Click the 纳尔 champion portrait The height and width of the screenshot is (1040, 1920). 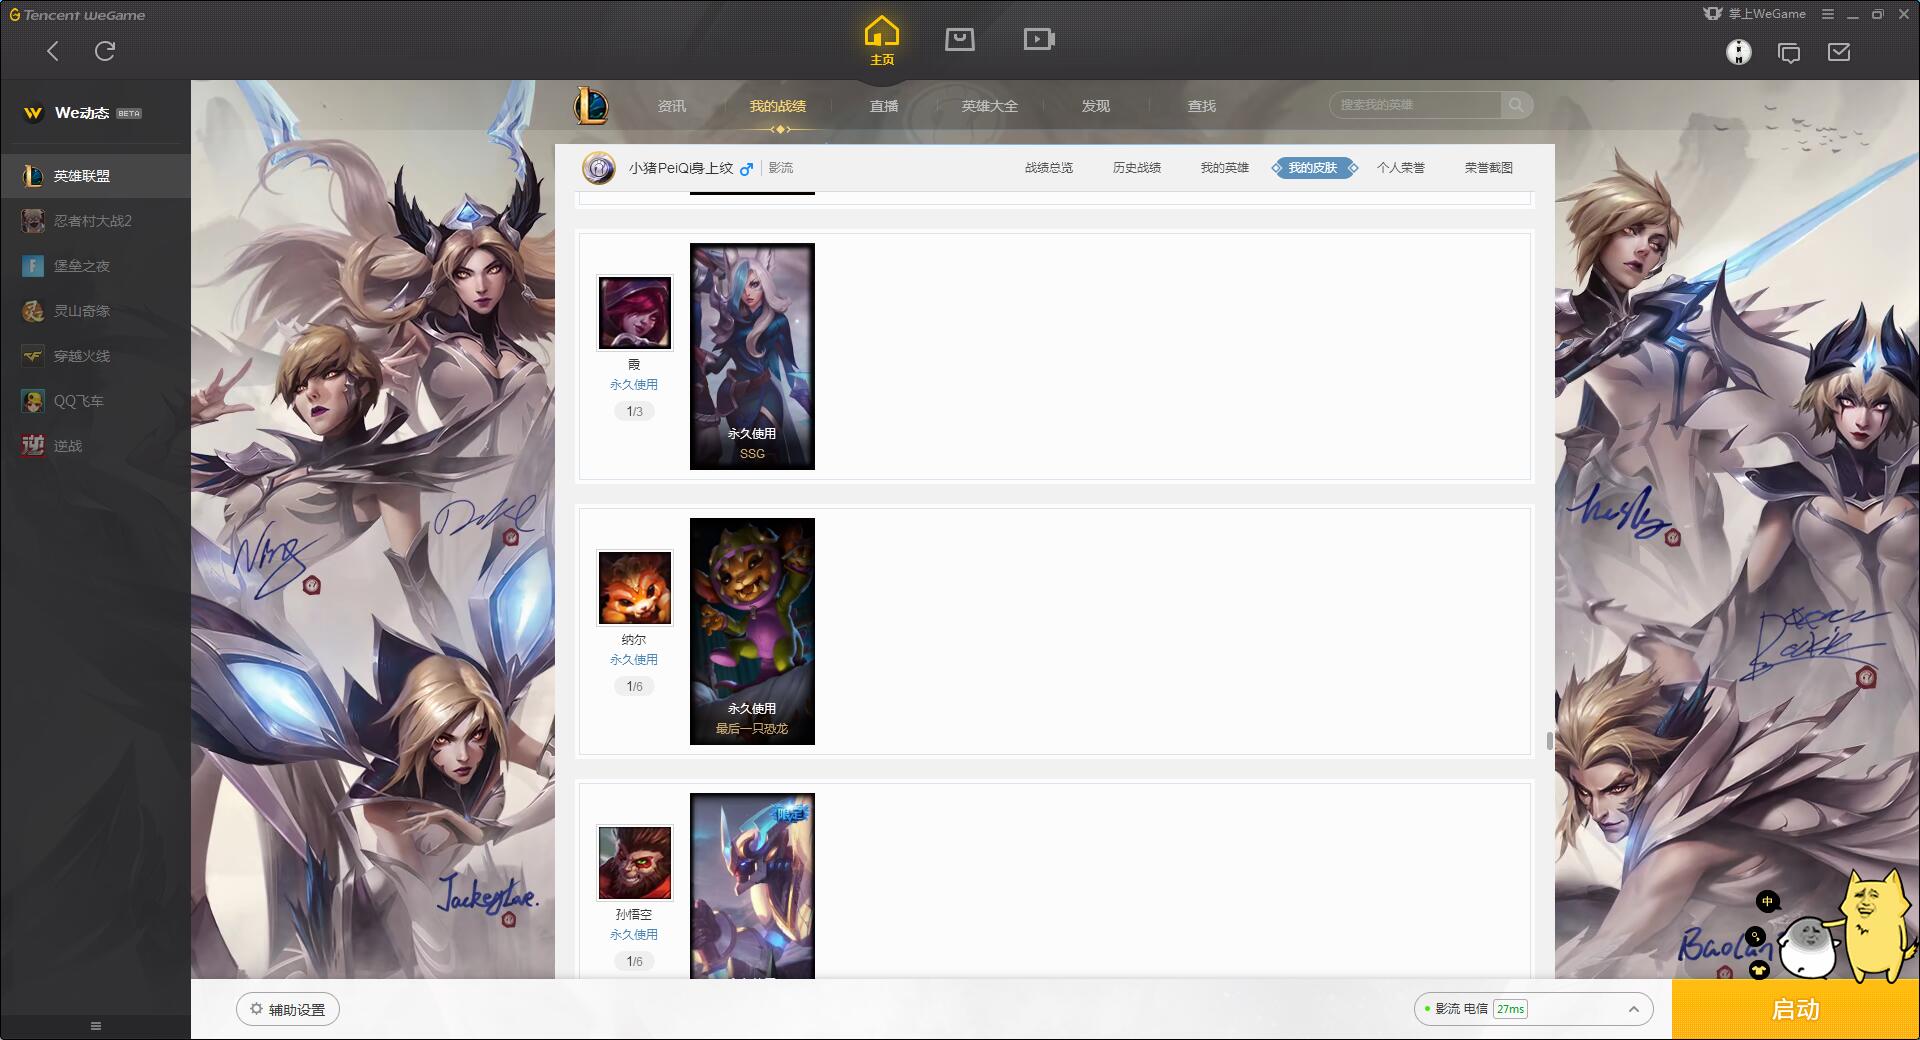(635, 588)
